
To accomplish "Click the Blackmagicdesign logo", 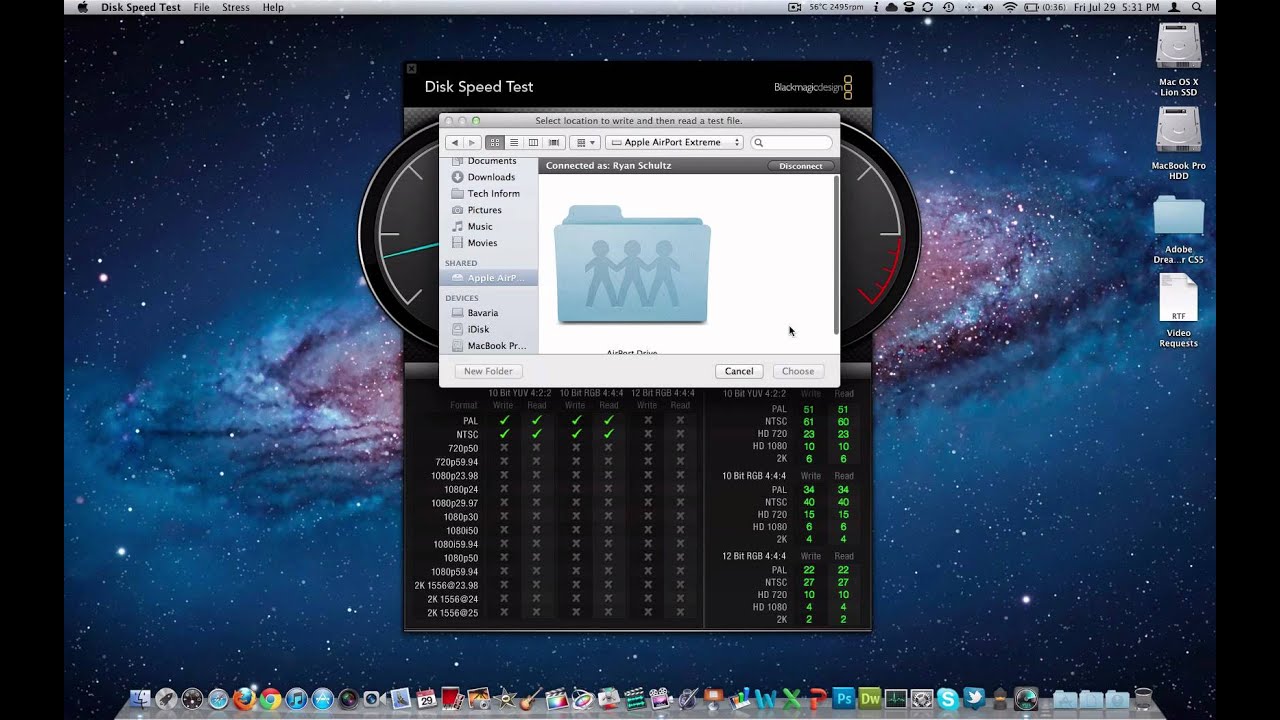I will coord(813,87).
